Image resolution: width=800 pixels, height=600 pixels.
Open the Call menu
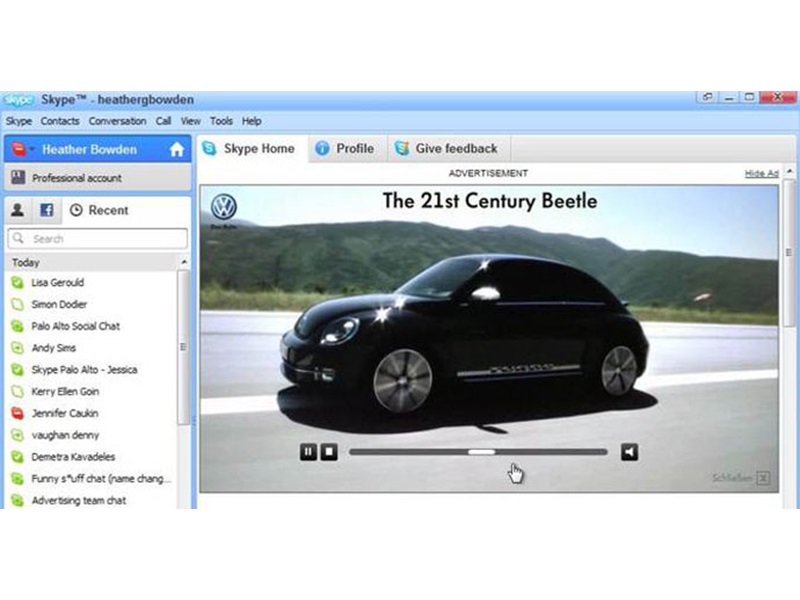[x=163, y=121]
